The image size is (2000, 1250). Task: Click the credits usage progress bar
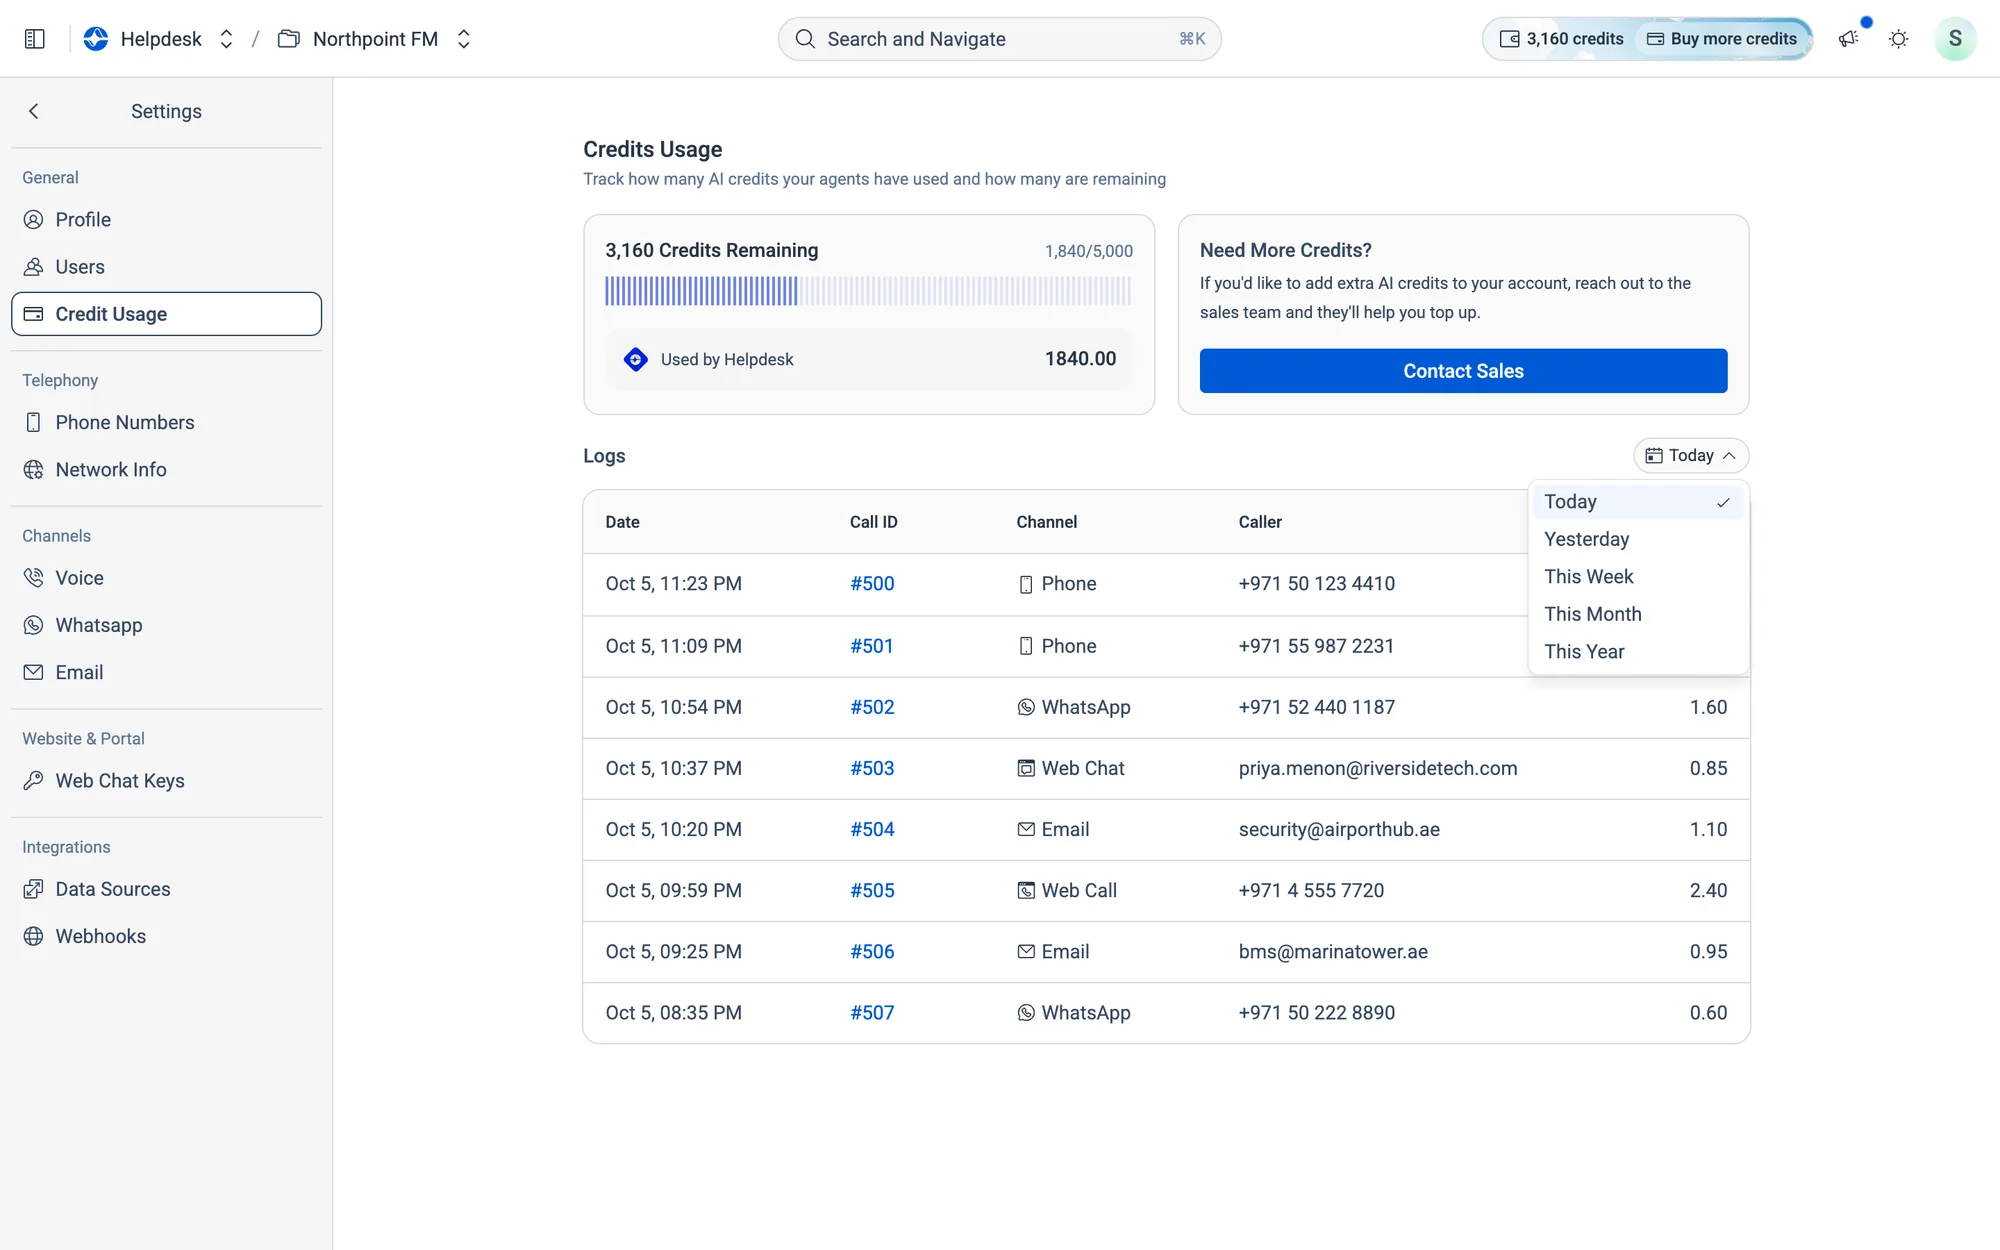click(x=868, y=291)
